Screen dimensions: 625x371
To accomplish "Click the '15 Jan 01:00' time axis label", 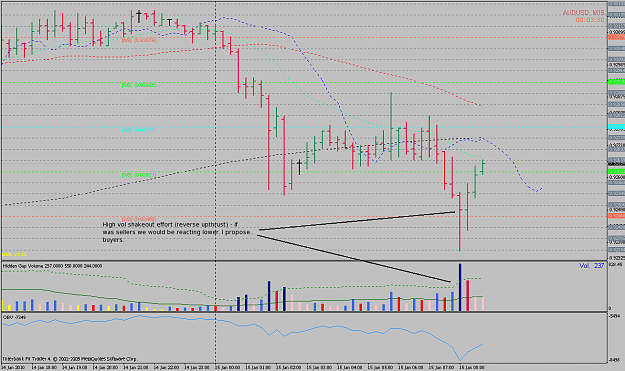I will (x=258, y=367).
